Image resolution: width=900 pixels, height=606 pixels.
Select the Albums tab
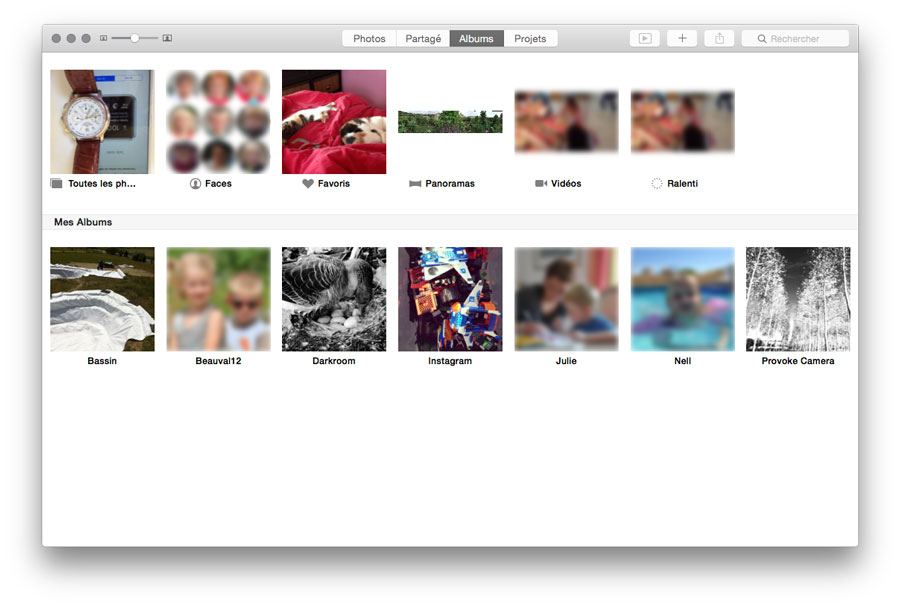(x=476, y=38)
